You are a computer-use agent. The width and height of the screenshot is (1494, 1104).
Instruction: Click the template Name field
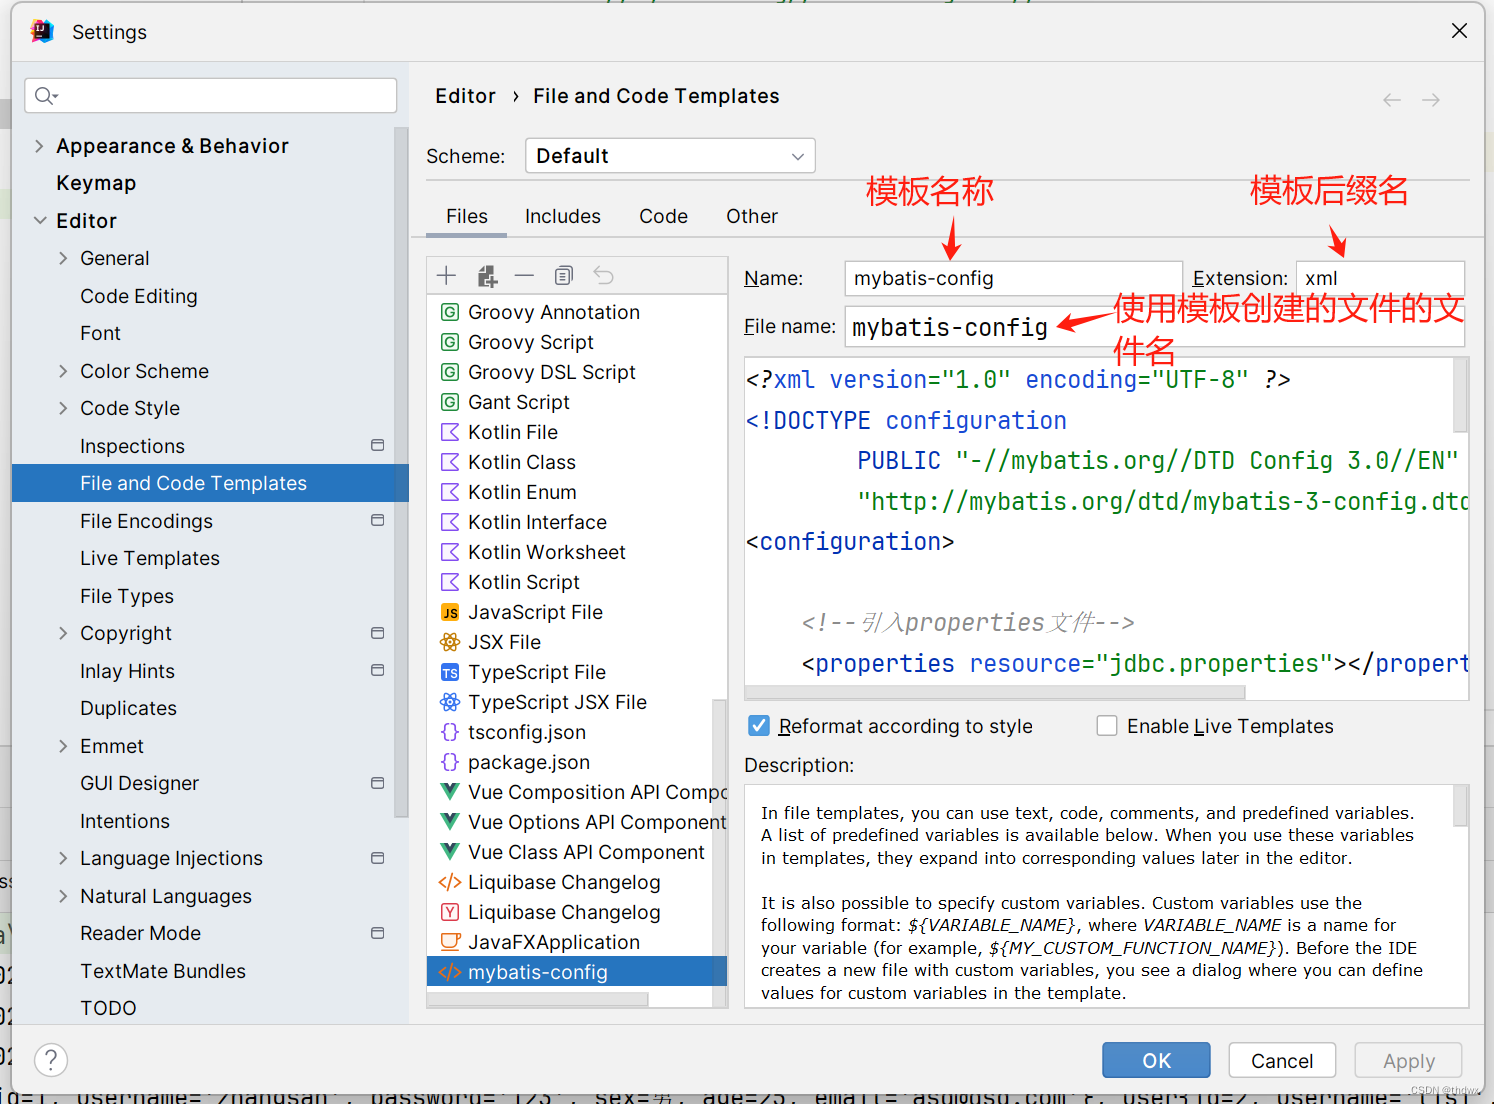click(x=1013, y=278)
